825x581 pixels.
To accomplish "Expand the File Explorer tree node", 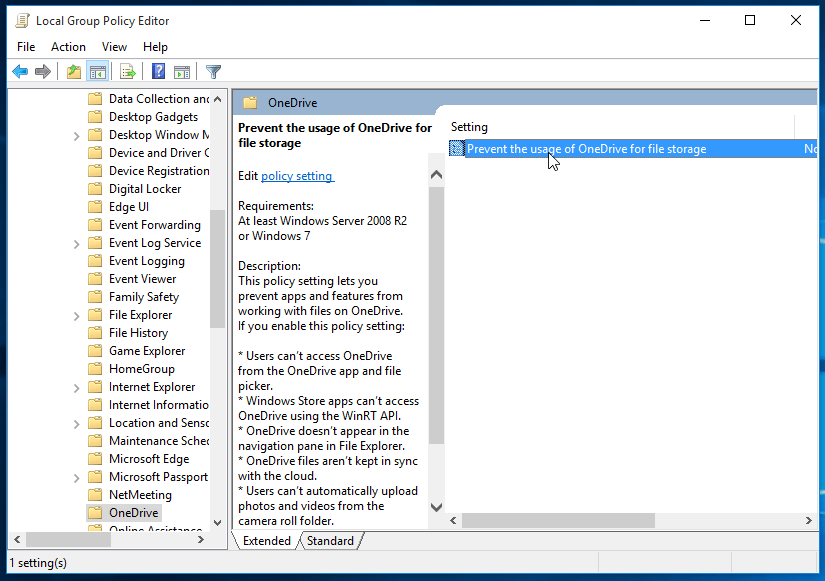I will coord(79,314).
